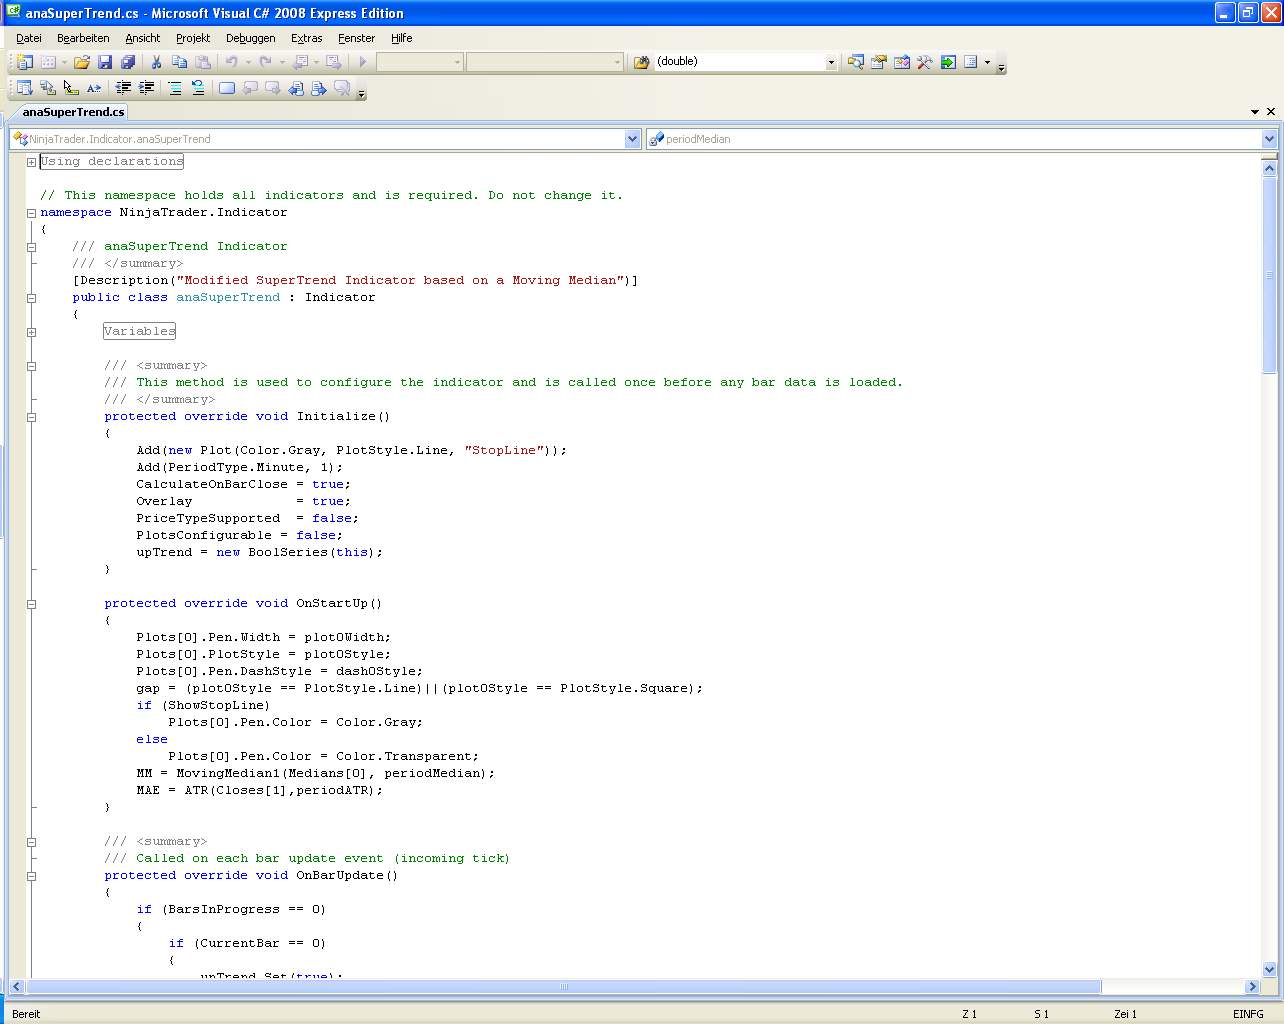The image size is (1284, 1024).
Task: Open the periodMedian members dropdown
Action: [x=1269, y=139]
